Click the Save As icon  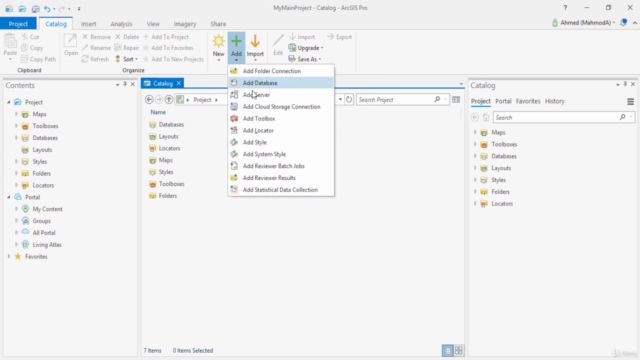[x=292, y=59]
